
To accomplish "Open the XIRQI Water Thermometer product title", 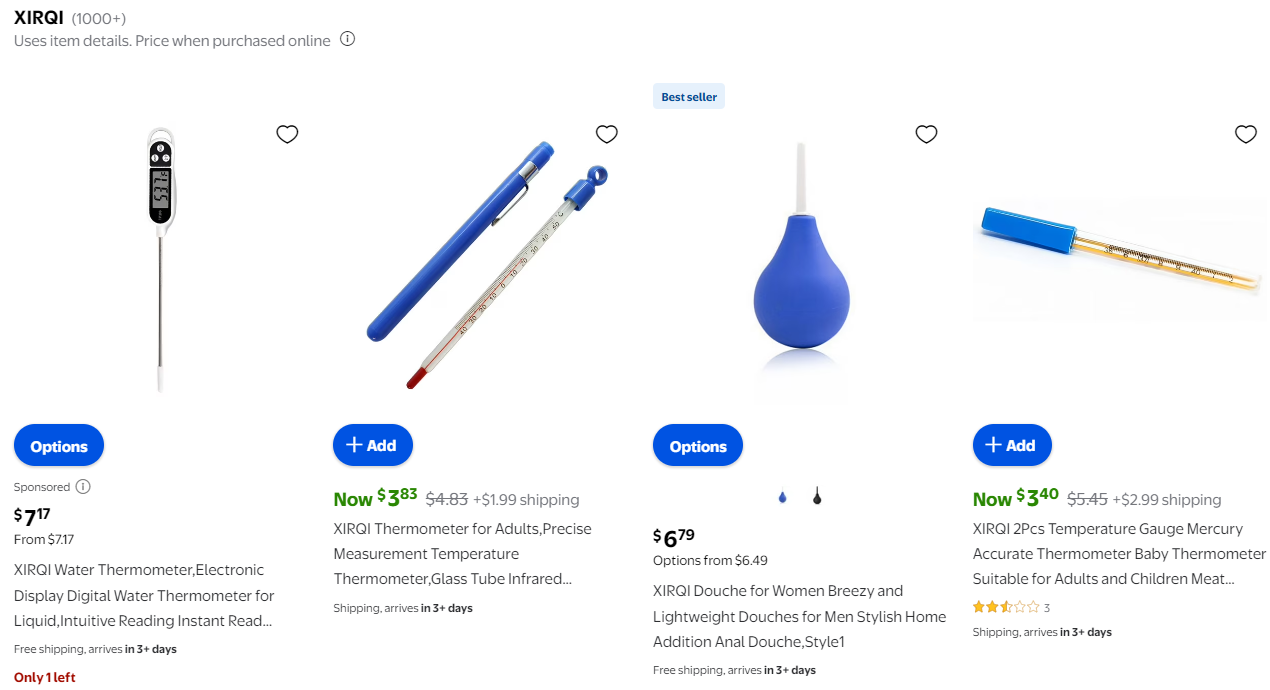I will click(144, 595).
